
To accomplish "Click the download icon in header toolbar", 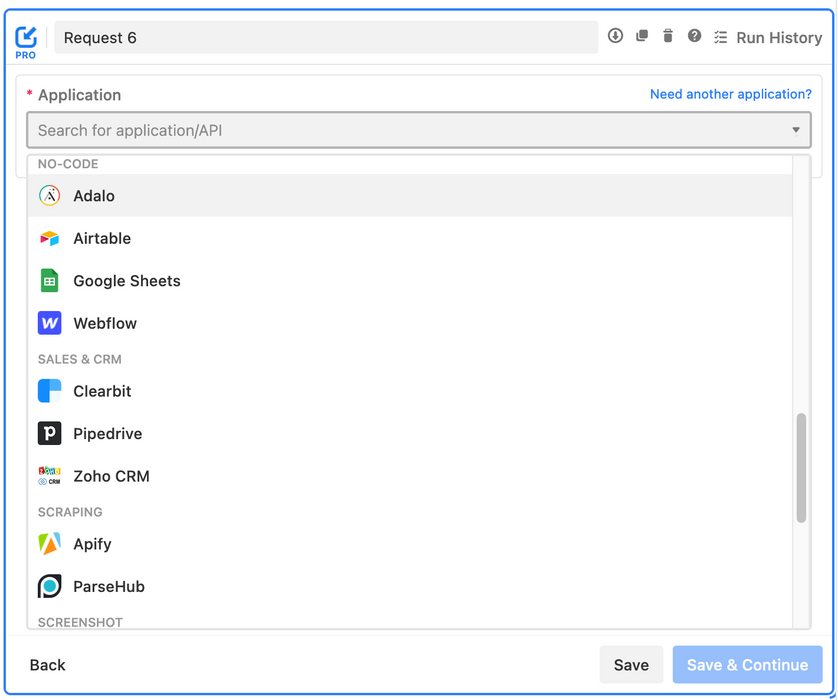I will 615,36.
